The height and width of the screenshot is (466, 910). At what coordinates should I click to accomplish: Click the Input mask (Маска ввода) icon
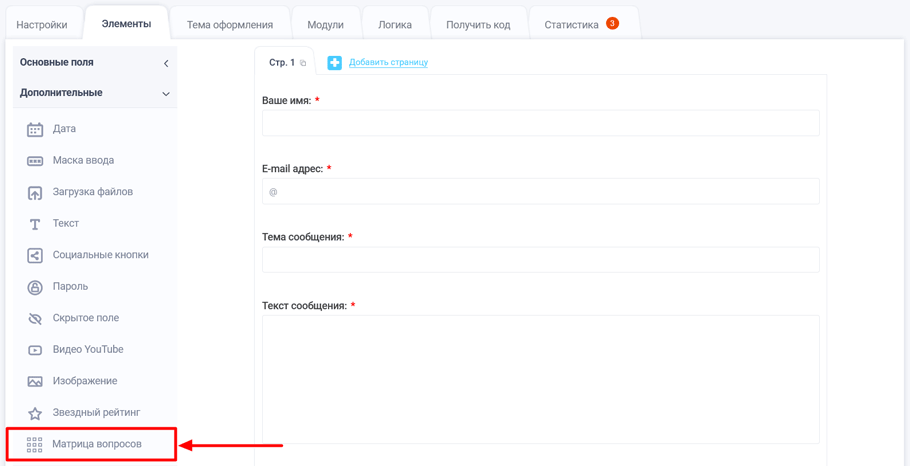(35, 161)
